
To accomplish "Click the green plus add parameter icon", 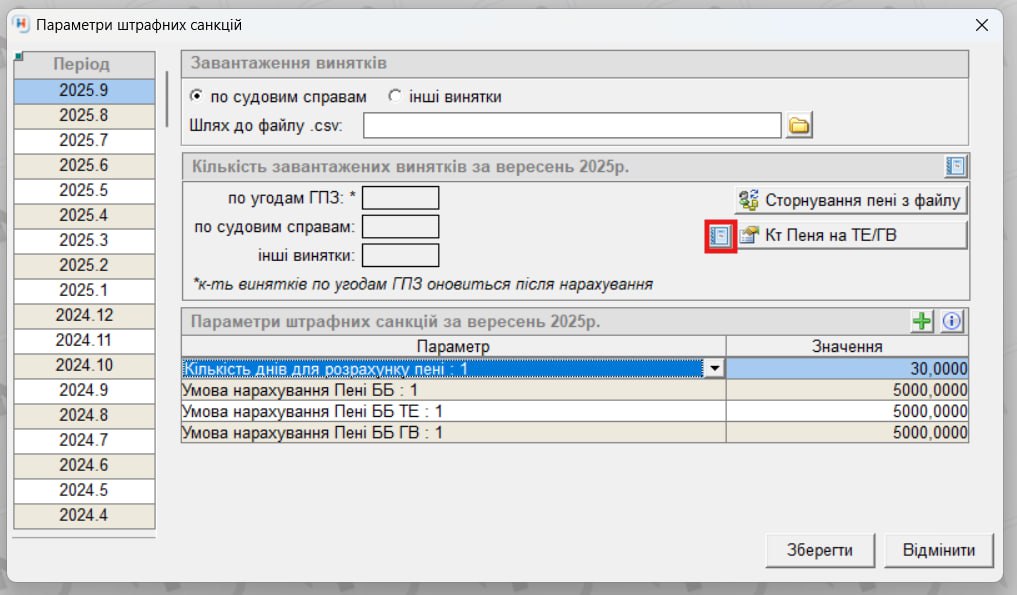I will [922, 322].
